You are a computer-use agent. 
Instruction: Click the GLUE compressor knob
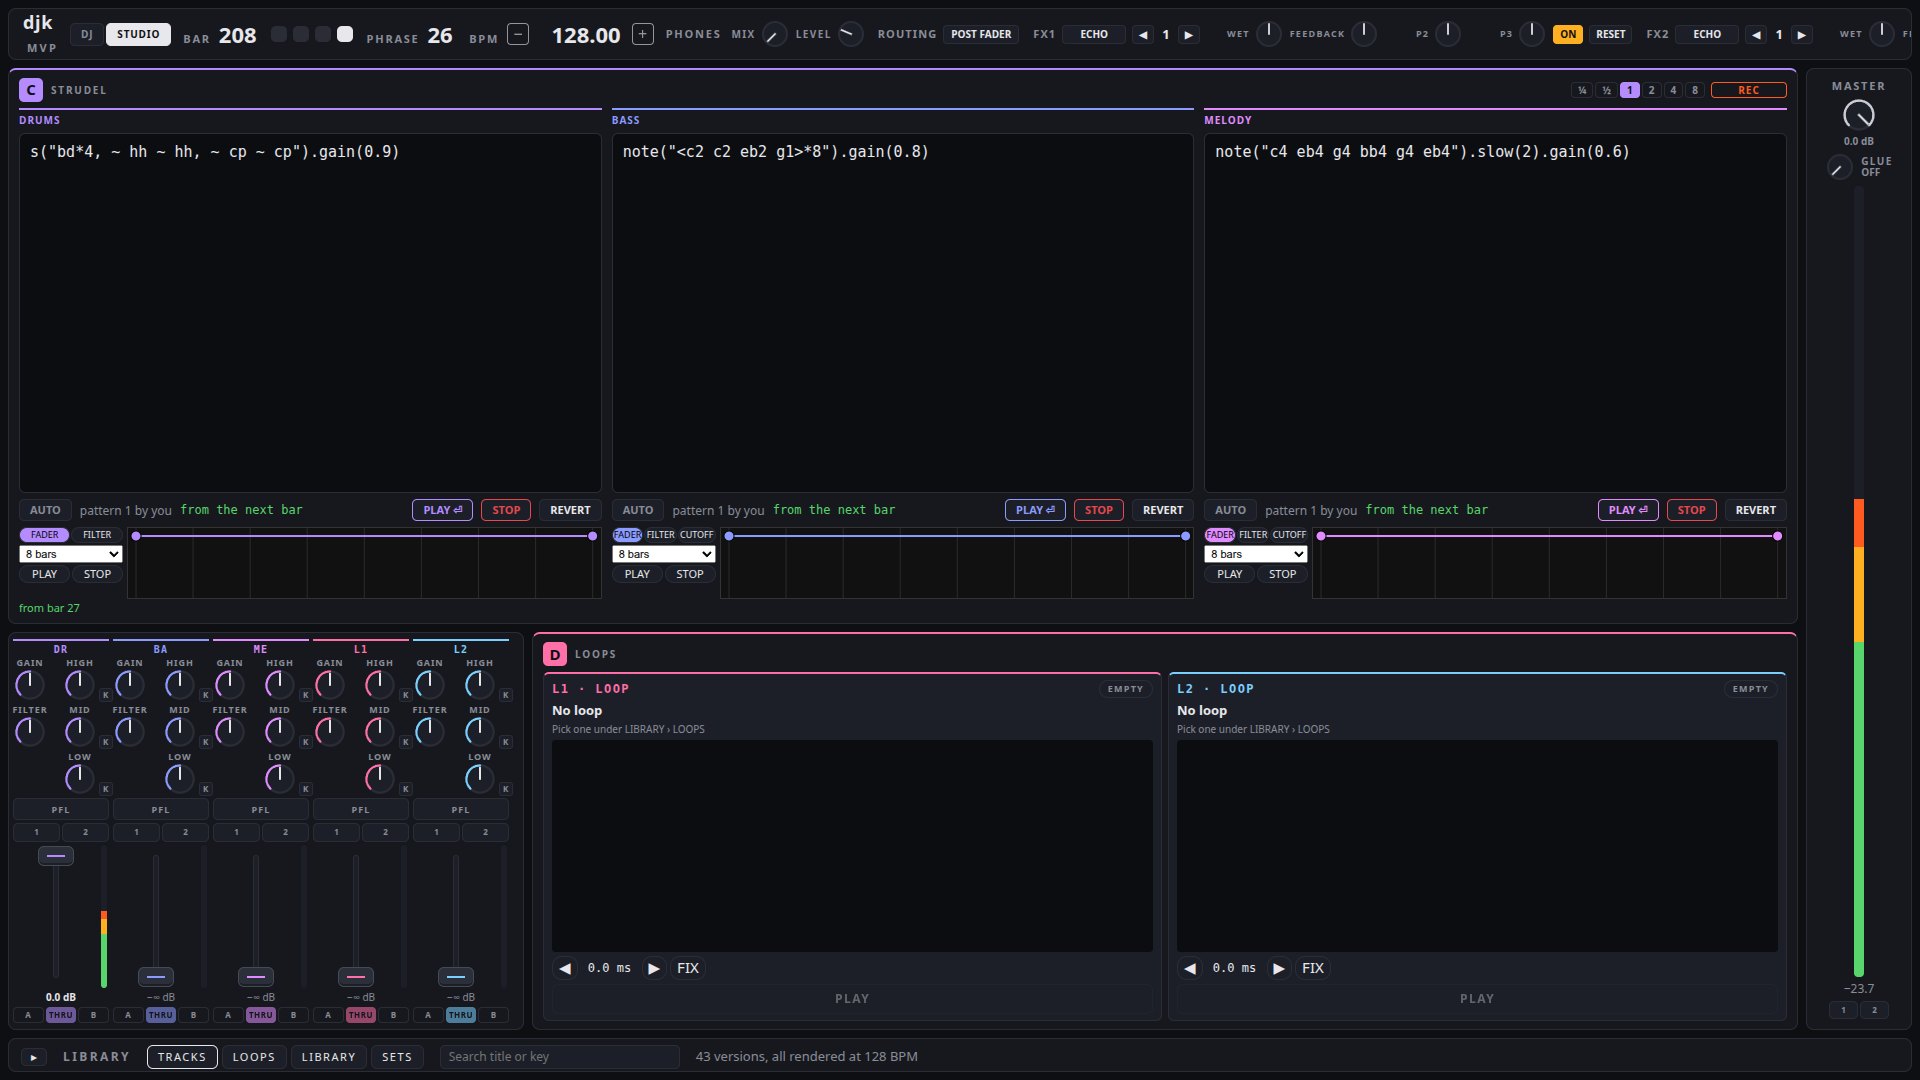[1839, 168]
